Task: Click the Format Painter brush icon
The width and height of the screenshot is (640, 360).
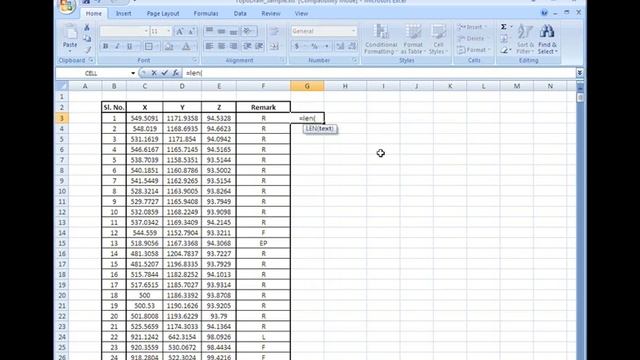Action: pyautogui.click(x=87, y=50)
